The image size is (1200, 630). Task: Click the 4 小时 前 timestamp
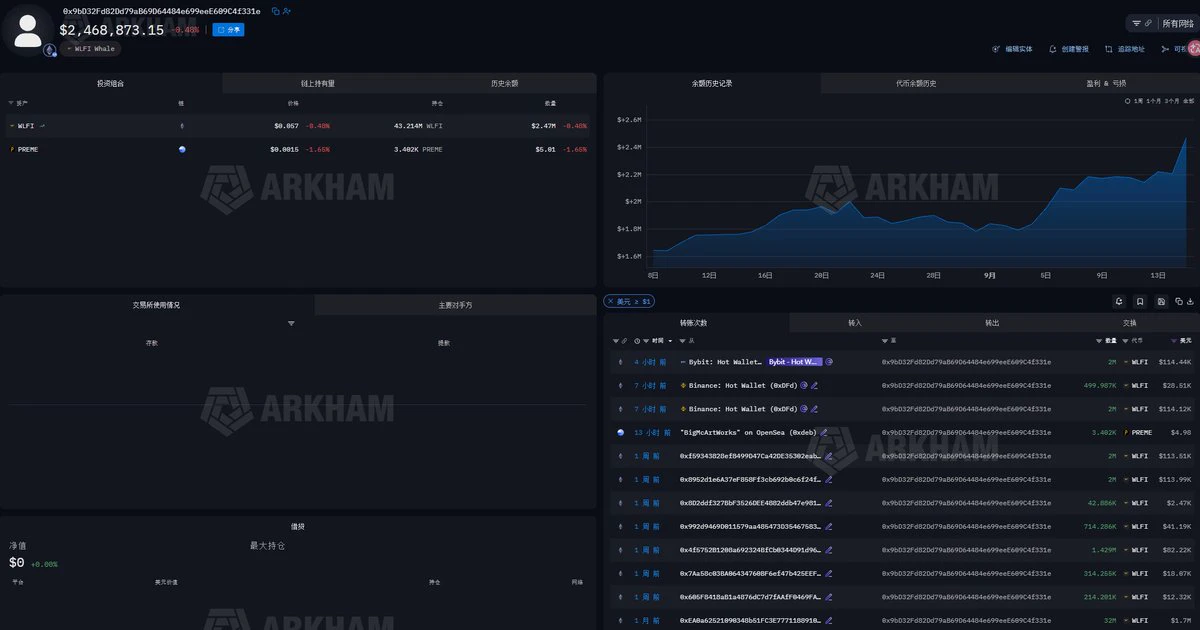pyautogui.click(x=650, y=362)
